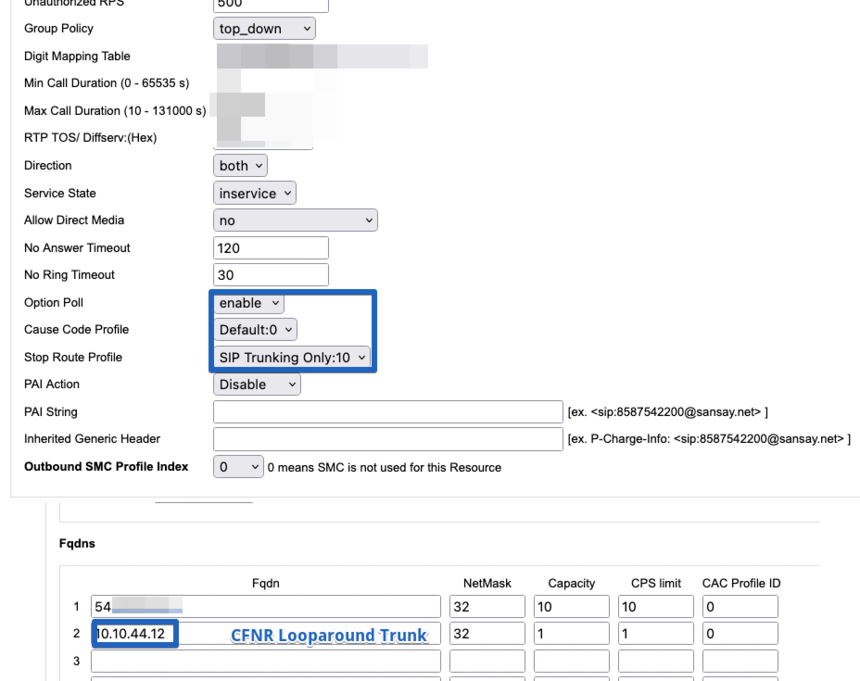The height and width of the screenshot is (681, 860).
Task: Open the PAI Action dropdown
Action: 257,385
